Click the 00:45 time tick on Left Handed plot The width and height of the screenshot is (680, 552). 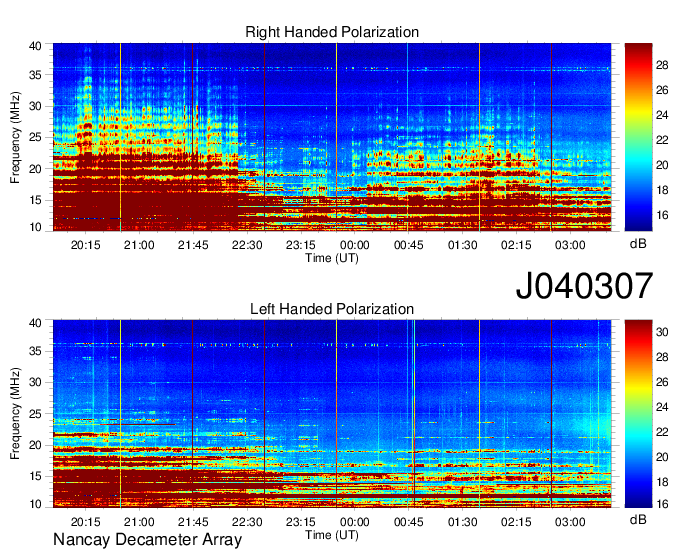(x=409, y=522)
